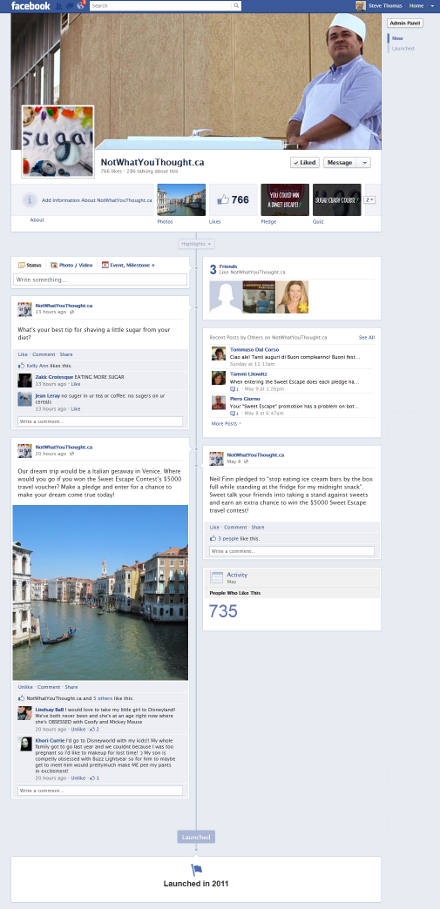Open Steve Thomas profile link
The width and height of the screenshot is (440, 909).
point(384,6)
